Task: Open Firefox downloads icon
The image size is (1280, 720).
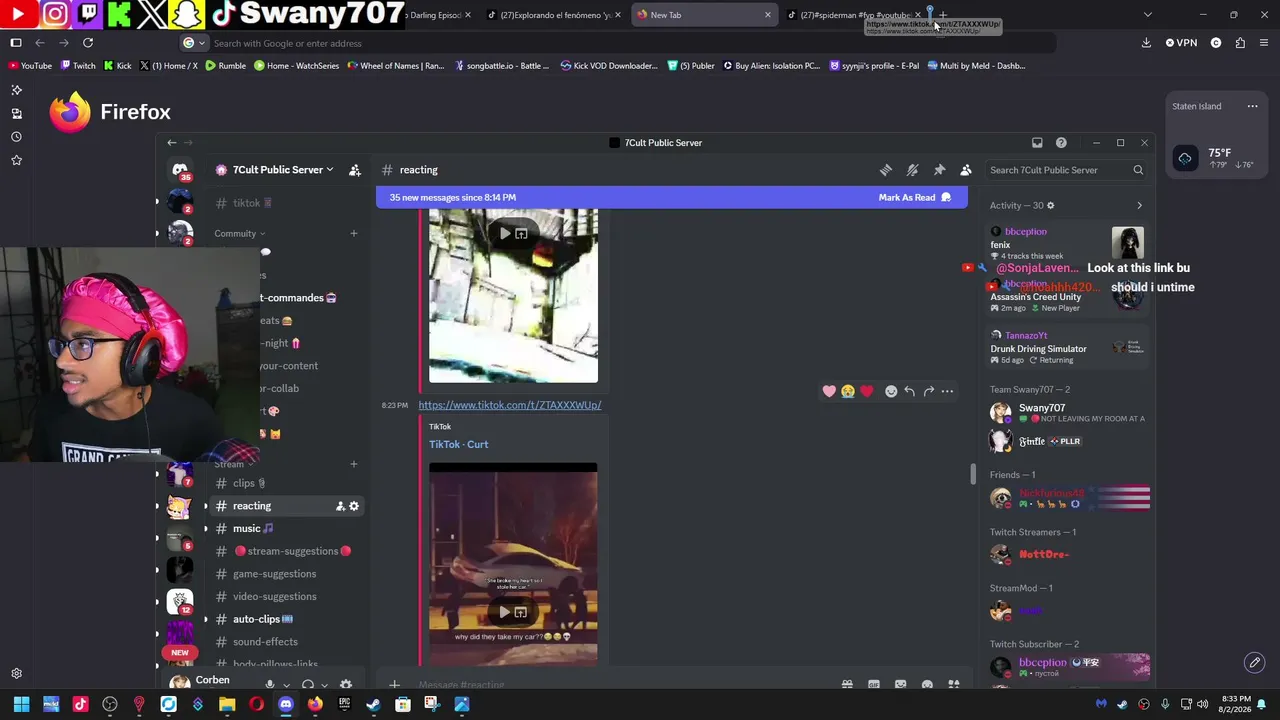Action: tap(1146, 43)
